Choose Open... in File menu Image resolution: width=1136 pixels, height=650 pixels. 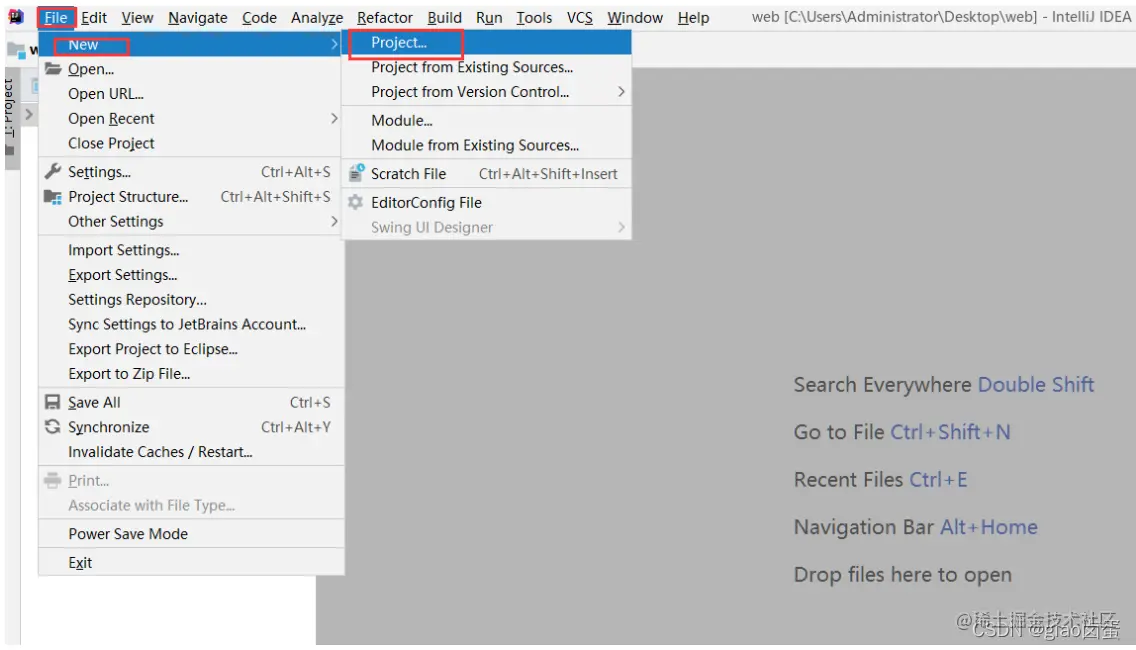click(190, 69)
